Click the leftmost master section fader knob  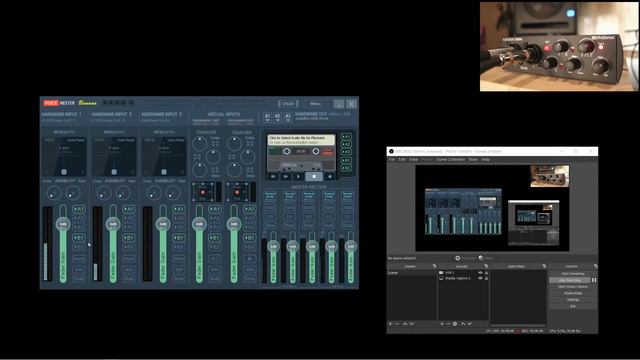[273, 246]
